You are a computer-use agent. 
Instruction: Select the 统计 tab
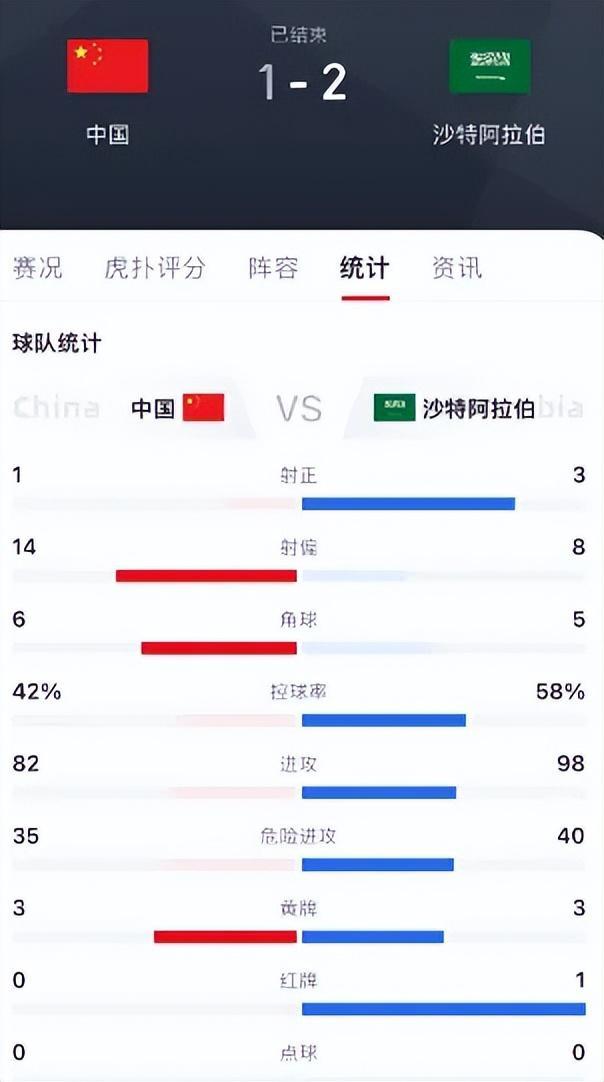365,268
